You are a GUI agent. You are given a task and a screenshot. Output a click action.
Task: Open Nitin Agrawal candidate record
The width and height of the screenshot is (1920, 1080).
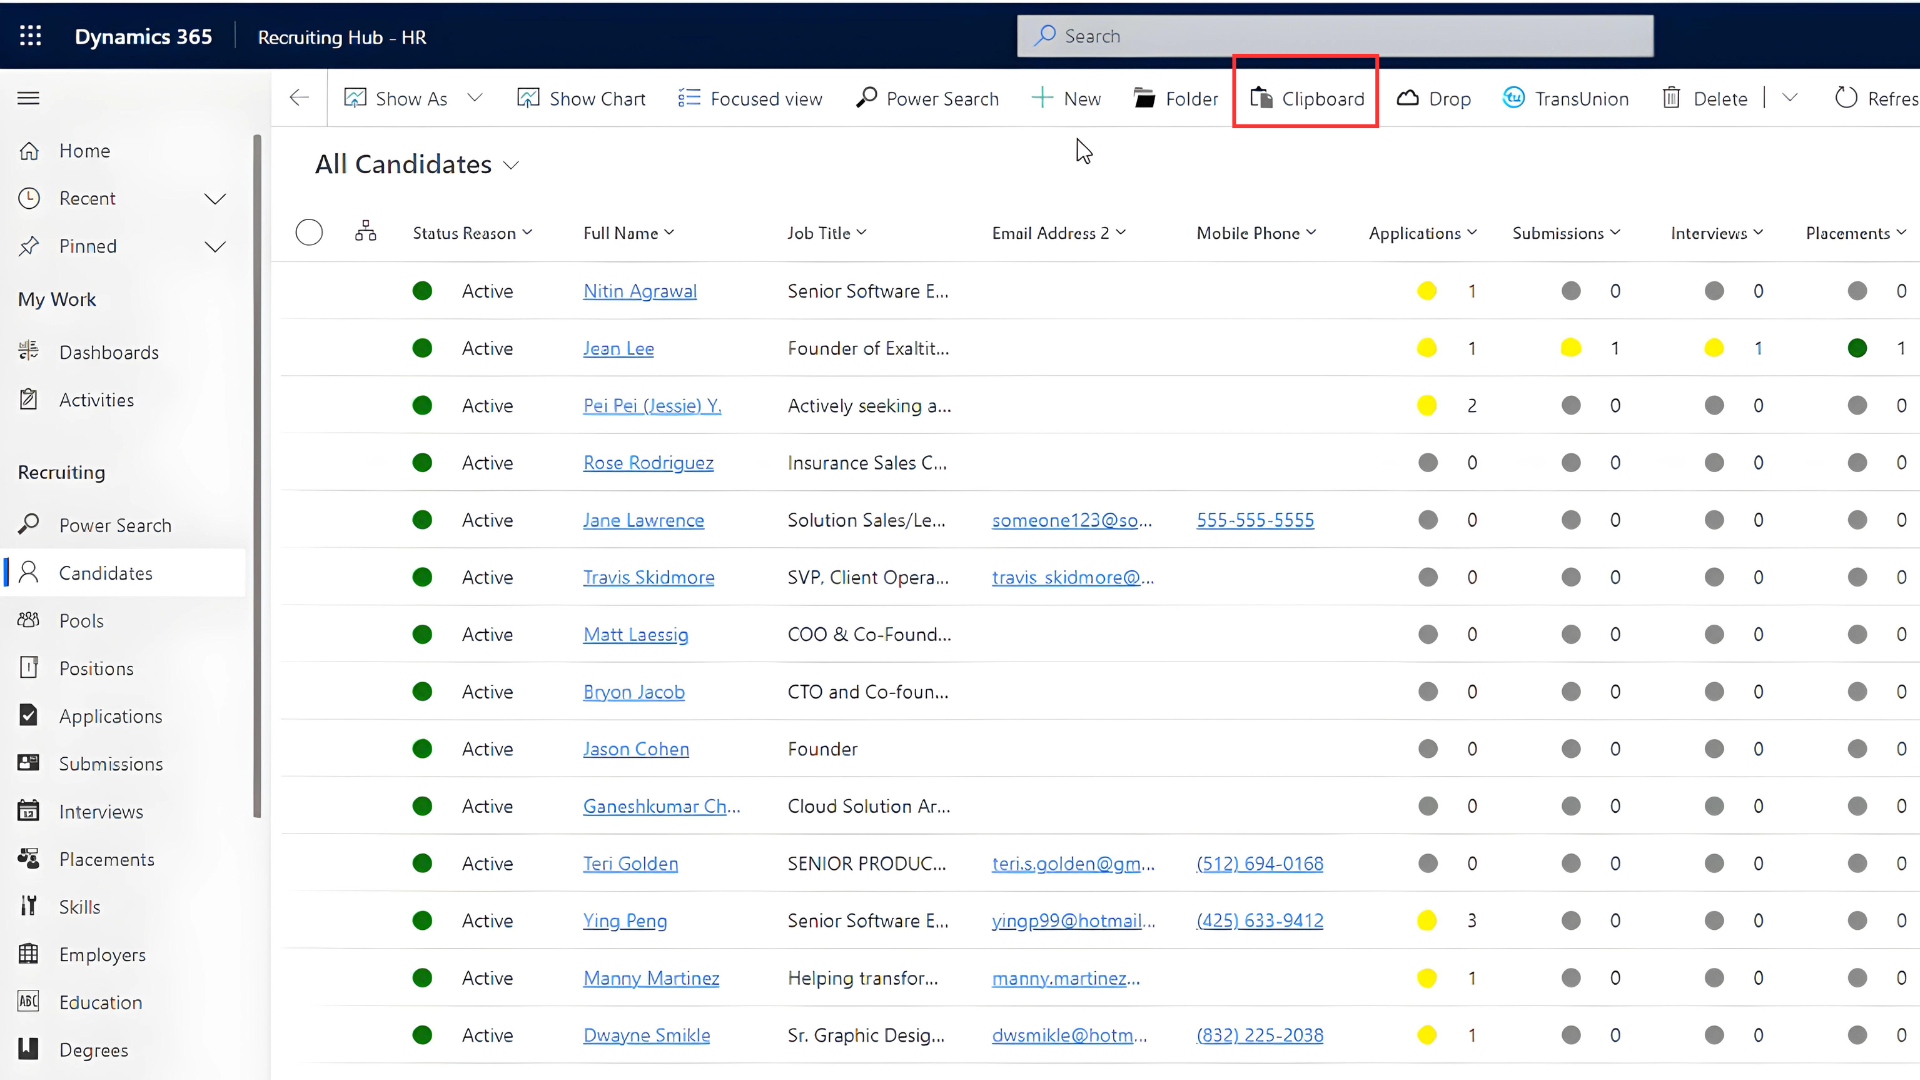pos(640,291)
